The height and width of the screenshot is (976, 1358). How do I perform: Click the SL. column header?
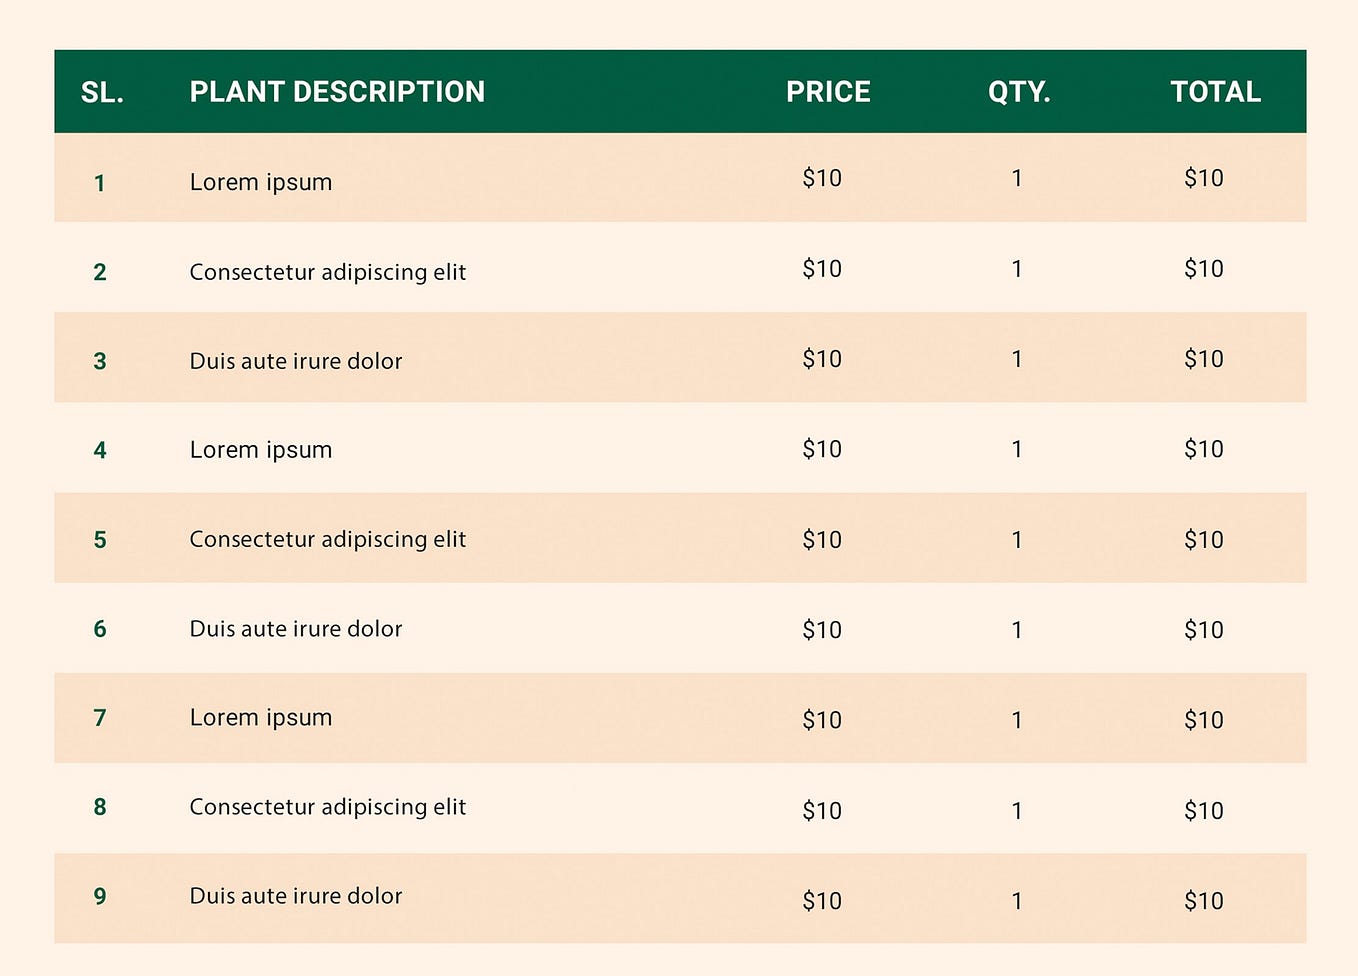pos(102,92)
